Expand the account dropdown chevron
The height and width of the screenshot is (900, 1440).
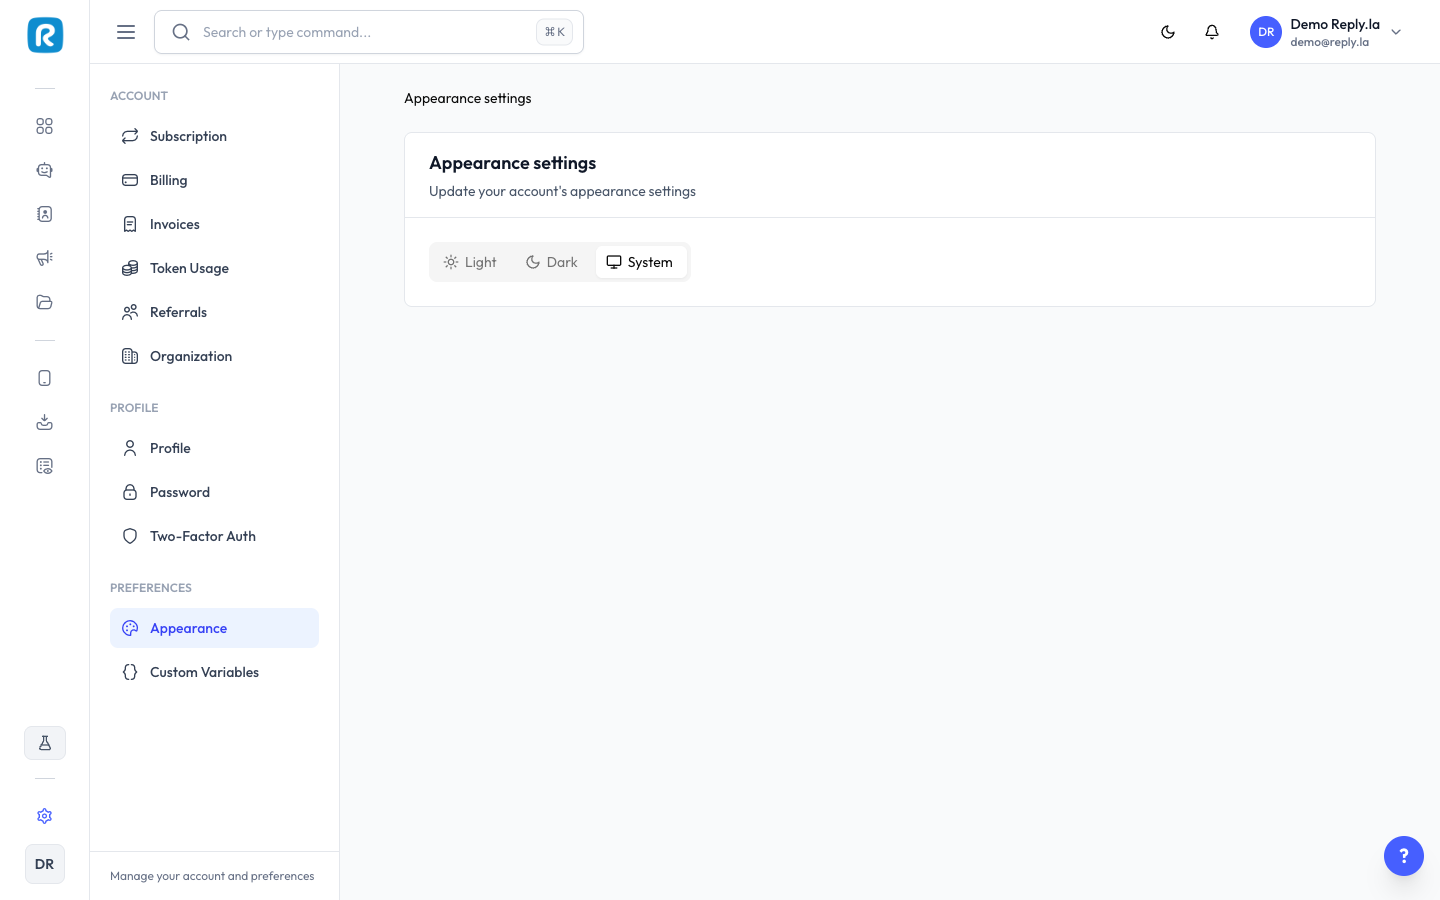[x=1397, y=32]
